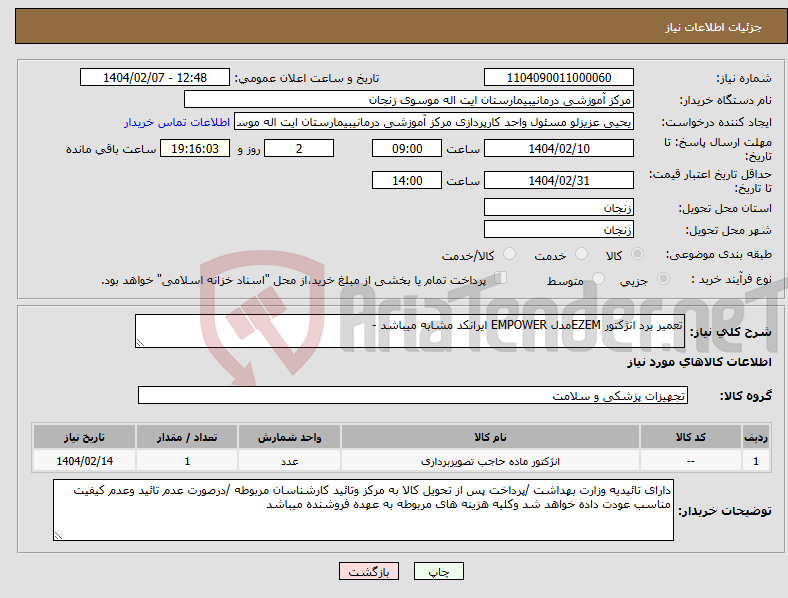Click the delivery city field زنجان
Image resolution: width=788 pixels, height=598 pixels.
(x=559, y=230)
